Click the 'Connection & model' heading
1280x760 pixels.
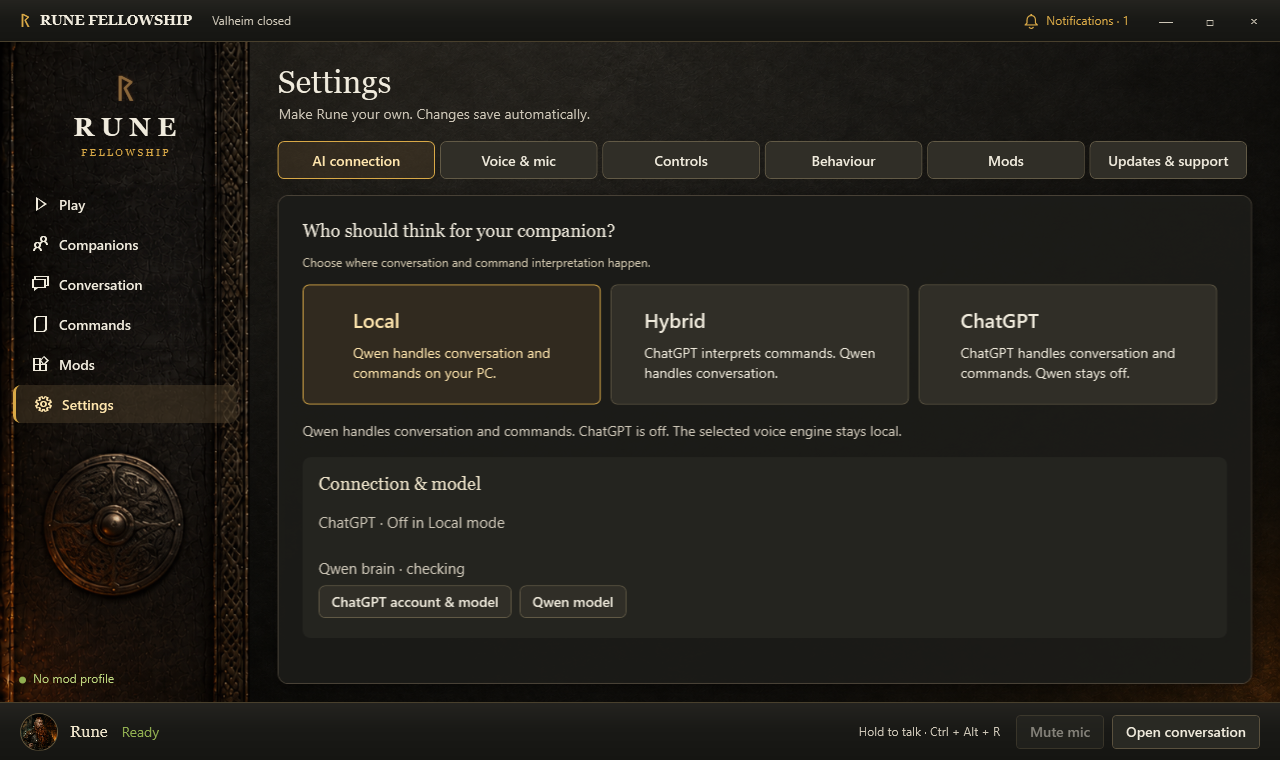click(399, 484)
